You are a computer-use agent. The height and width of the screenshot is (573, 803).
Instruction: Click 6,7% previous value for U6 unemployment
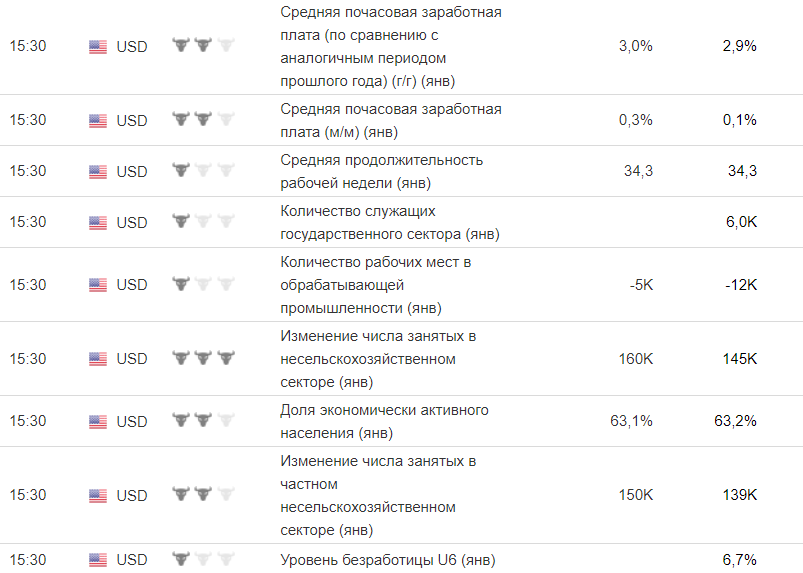point(739,560)
